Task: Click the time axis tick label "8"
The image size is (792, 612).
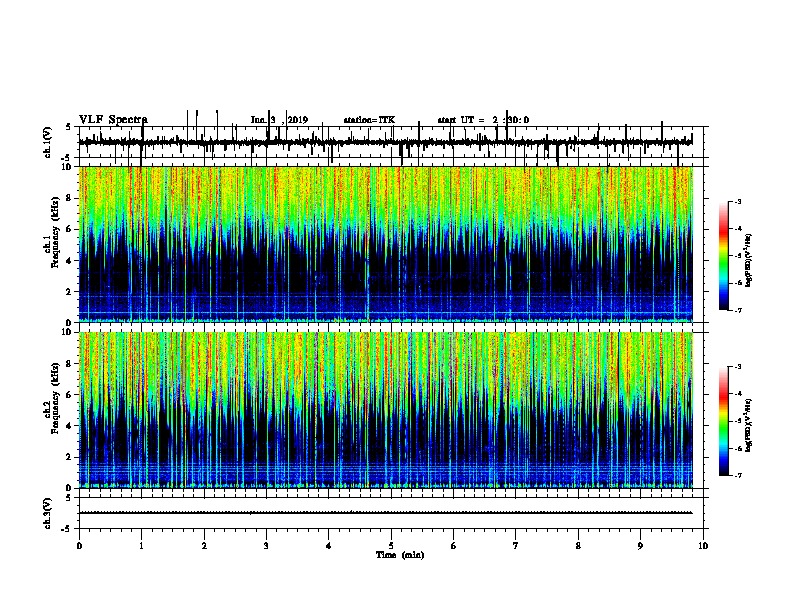Action: 578,545
